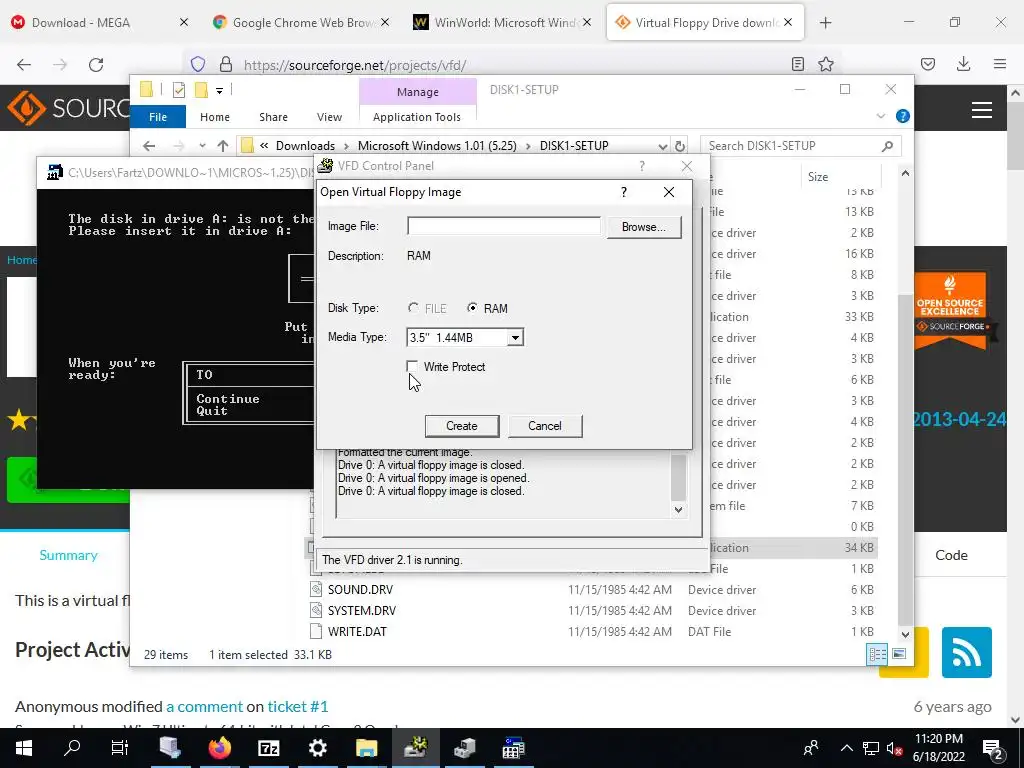Click the help question mark in Open Virtual Floppy Image
The height and width of the screenshot is (768, 1024).
(624, 192)
